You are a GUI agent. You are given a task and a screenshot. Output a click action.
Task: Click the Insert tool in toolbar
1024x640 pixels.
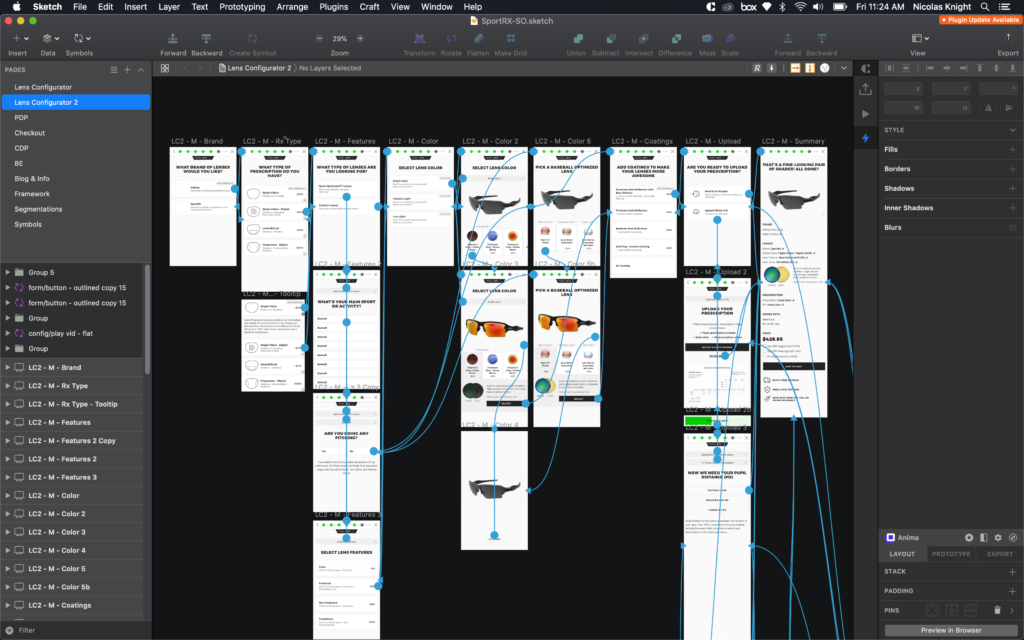tap(17, 38)
